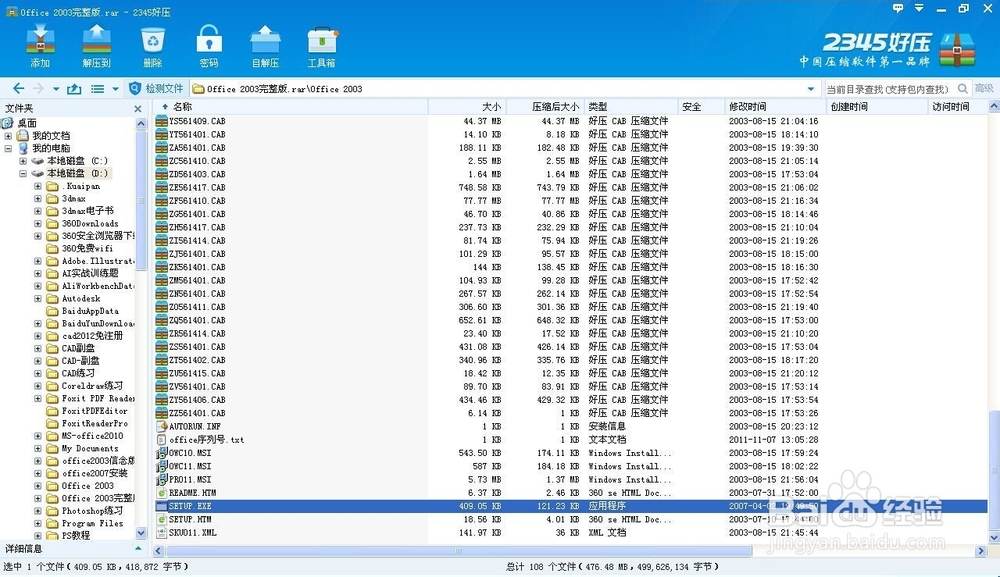
Task: Click the folder tree scroll-down arrow
Action: (141, 533)
